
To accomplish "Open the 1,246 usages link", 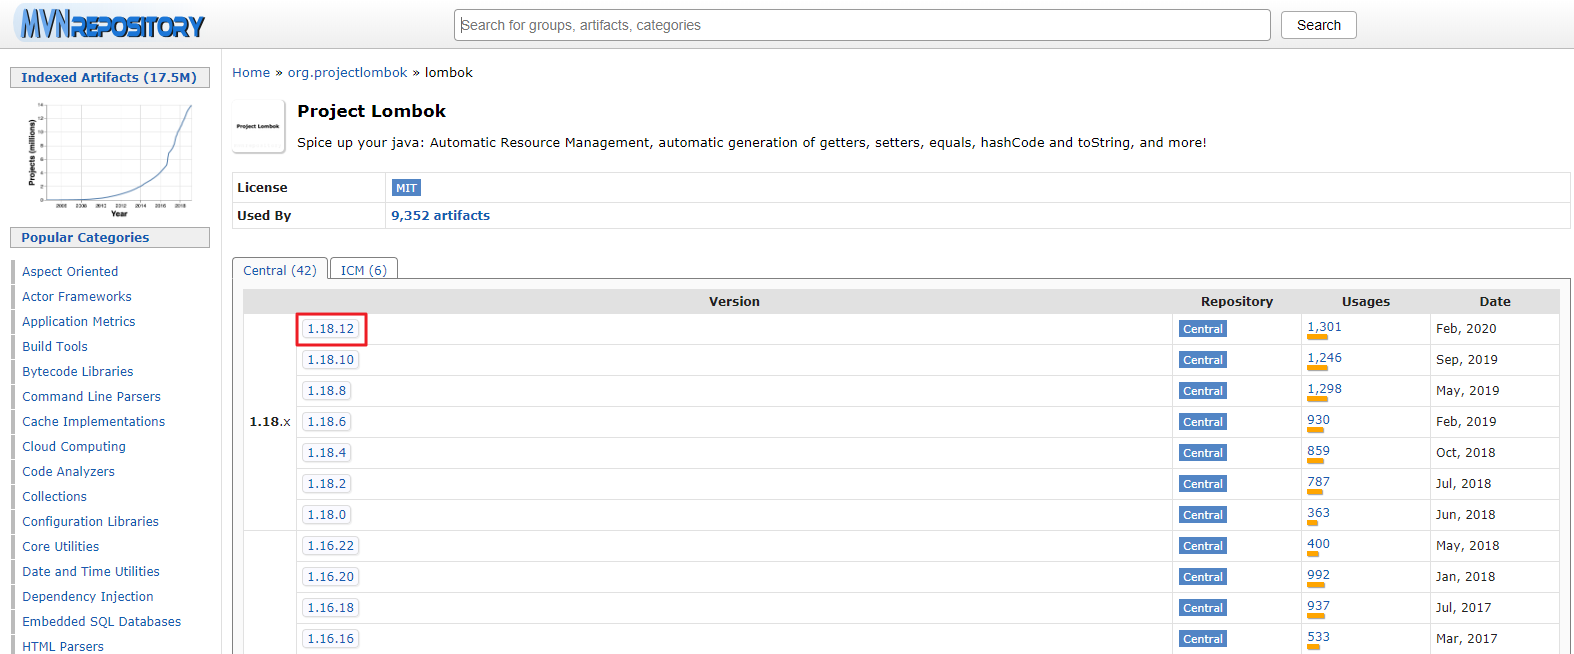I will pyautogui.click(x=1324, y=358).
